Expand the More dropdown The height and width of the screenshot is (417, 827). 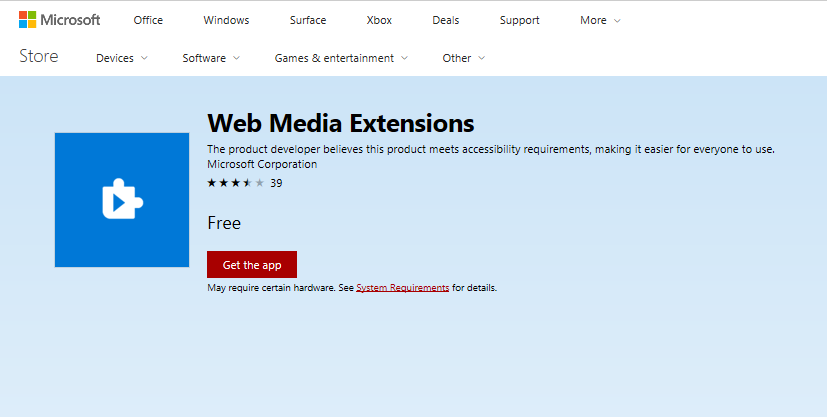[600, 20]
